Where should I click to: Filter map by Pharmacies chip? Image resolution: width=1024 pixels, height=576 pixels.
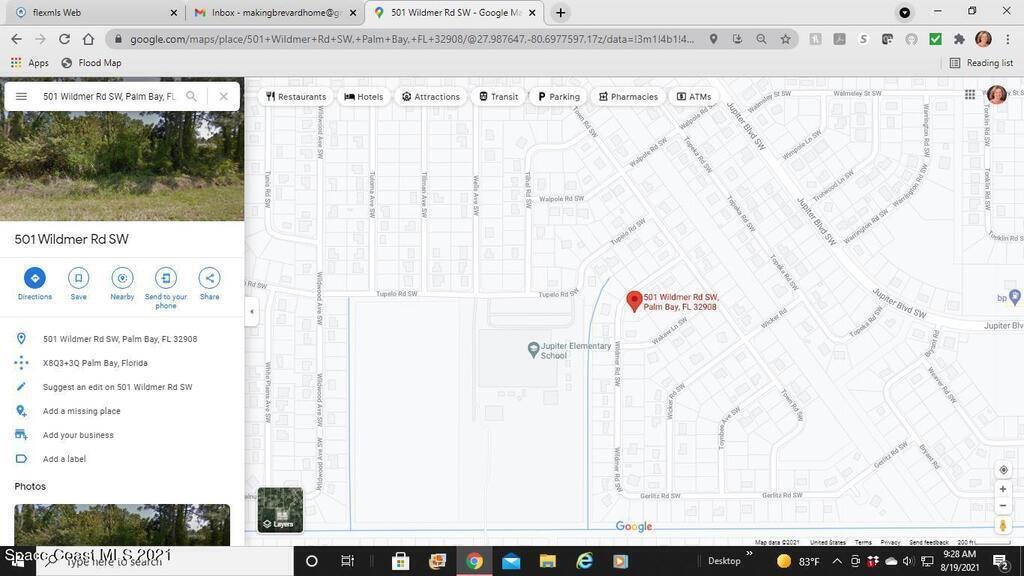[628, 97]
